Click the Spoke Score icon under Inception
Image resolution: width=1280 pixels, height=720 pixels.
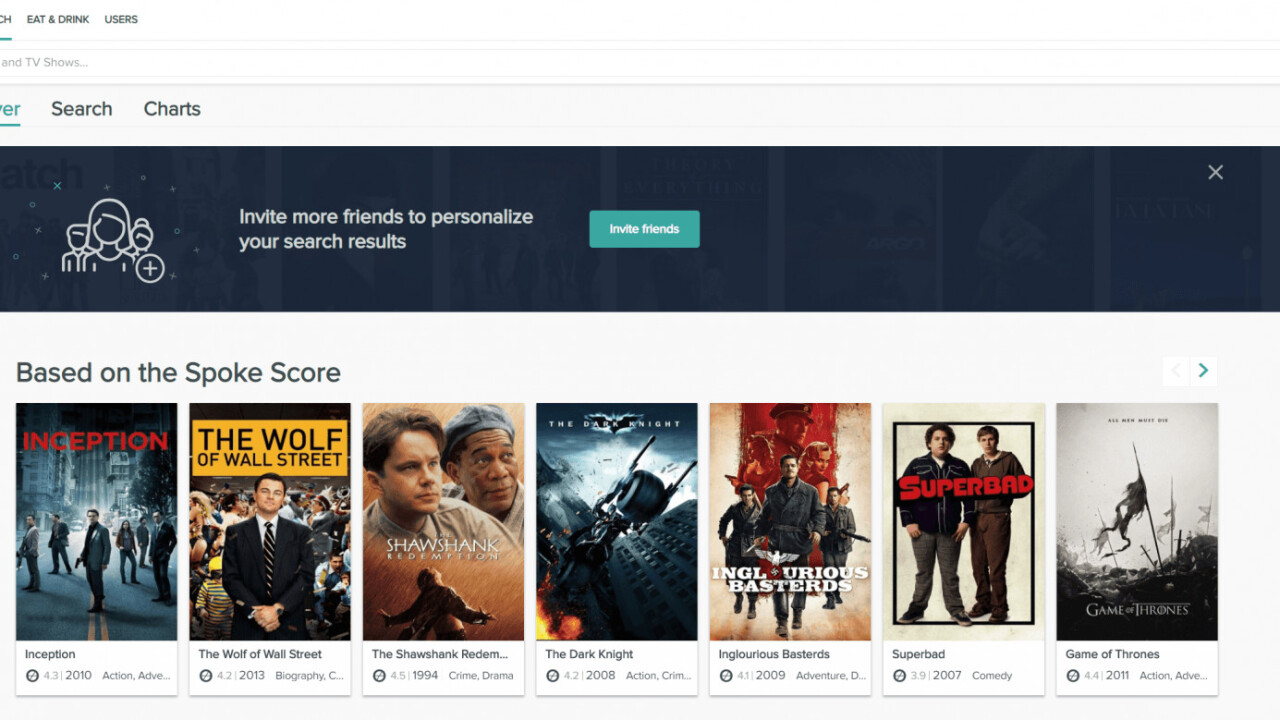click(x=32, y=676)
